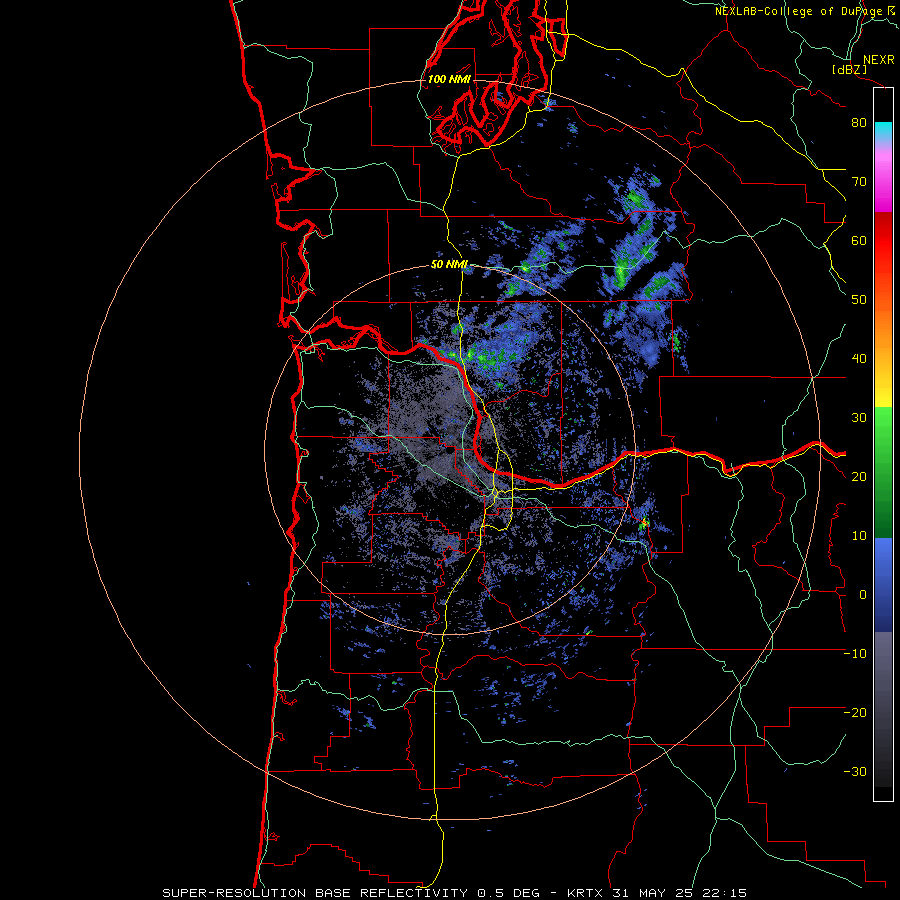The width and height of the screenshot is (900, 900).
Task: Click the 22:15 time in the caption
Action: pyautogui.click(x=723, y=893)
